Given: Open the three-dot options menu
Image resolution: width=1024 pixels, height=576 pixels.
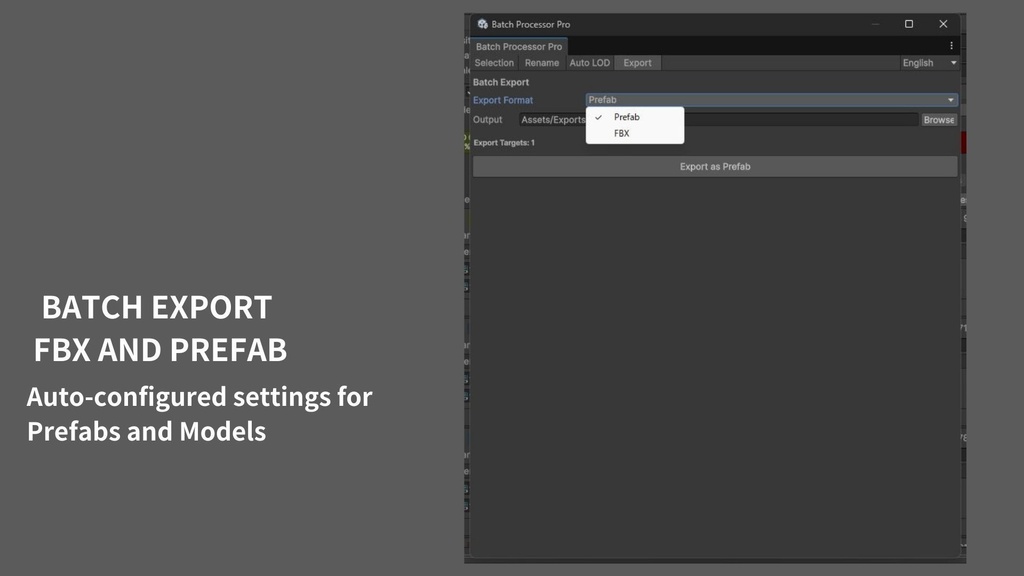Looking at the screenshot, I should pyautogui.click(x=951, y=45).
